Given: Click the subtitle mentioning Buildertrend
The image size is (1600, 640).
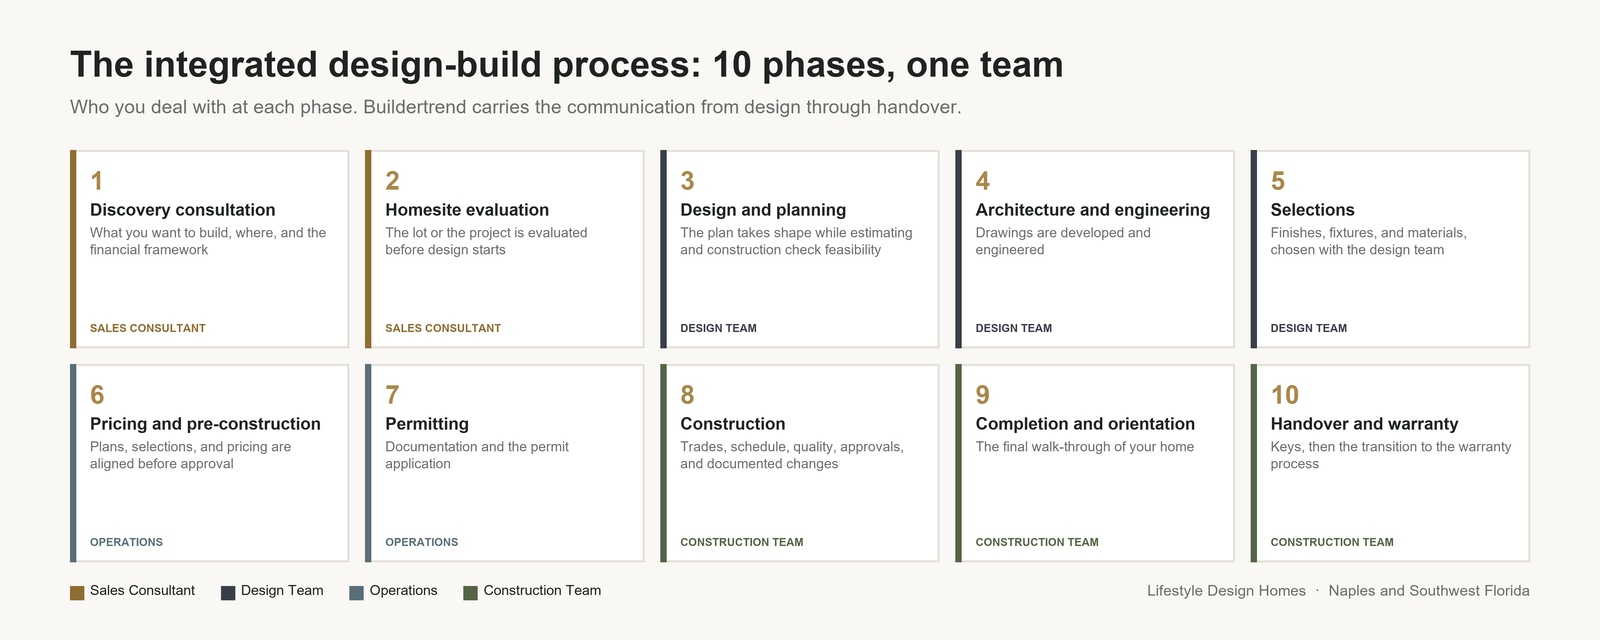Looking at the screenshot, I should [x=515, y=107].
